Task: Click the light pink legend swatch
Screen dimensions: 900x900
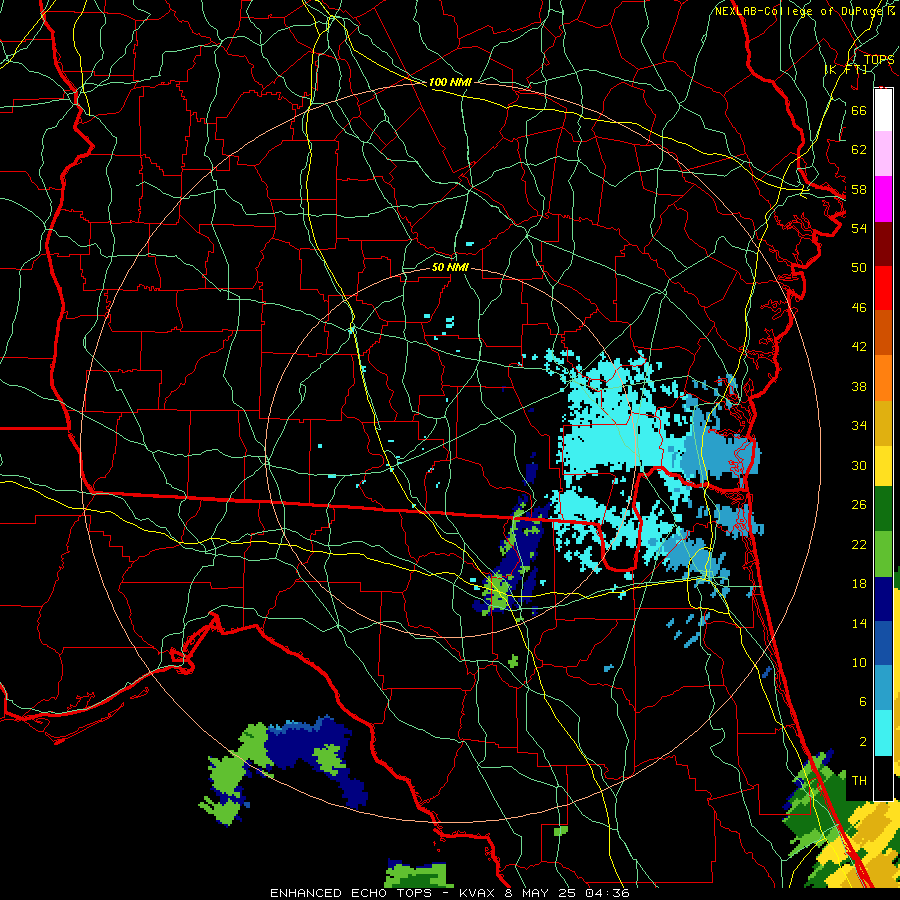Action: click(x=883, y=154)
